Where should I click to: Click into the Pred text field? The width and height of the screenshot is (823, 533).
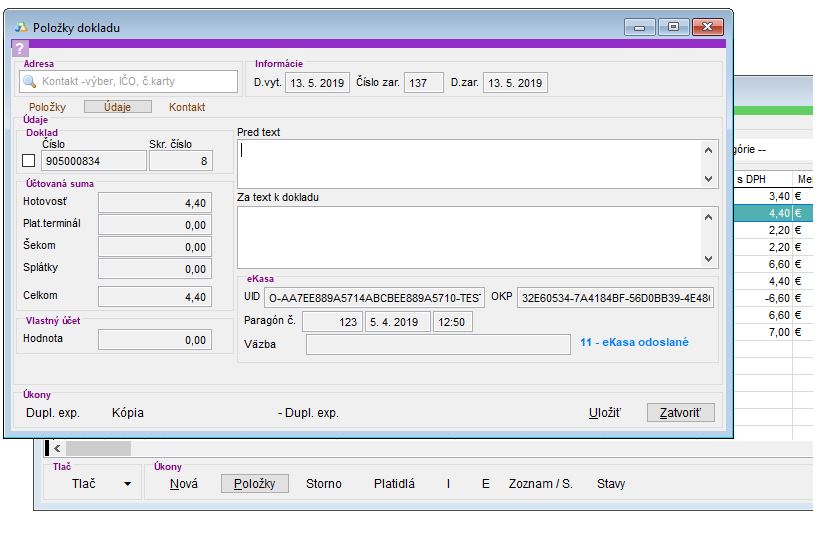[468, 163]
